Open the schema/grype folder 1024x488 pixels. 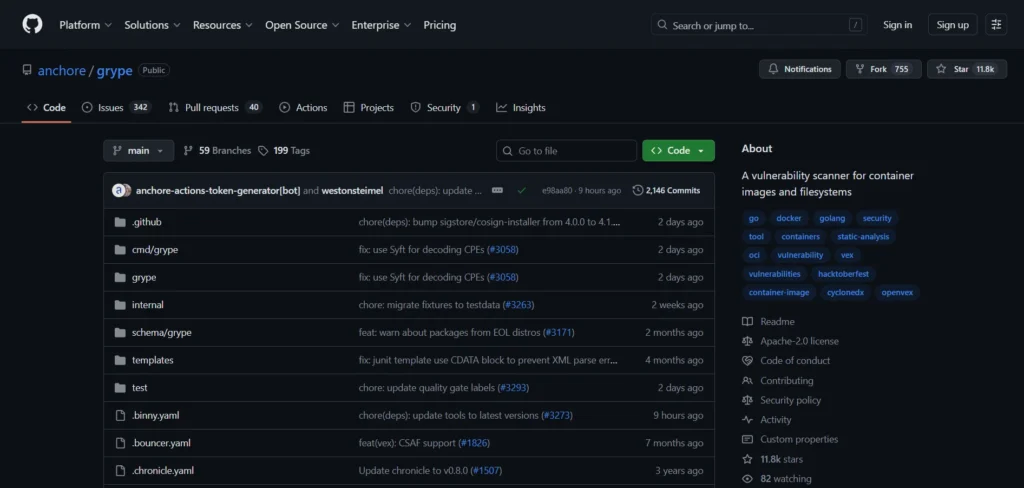point(161,333)
